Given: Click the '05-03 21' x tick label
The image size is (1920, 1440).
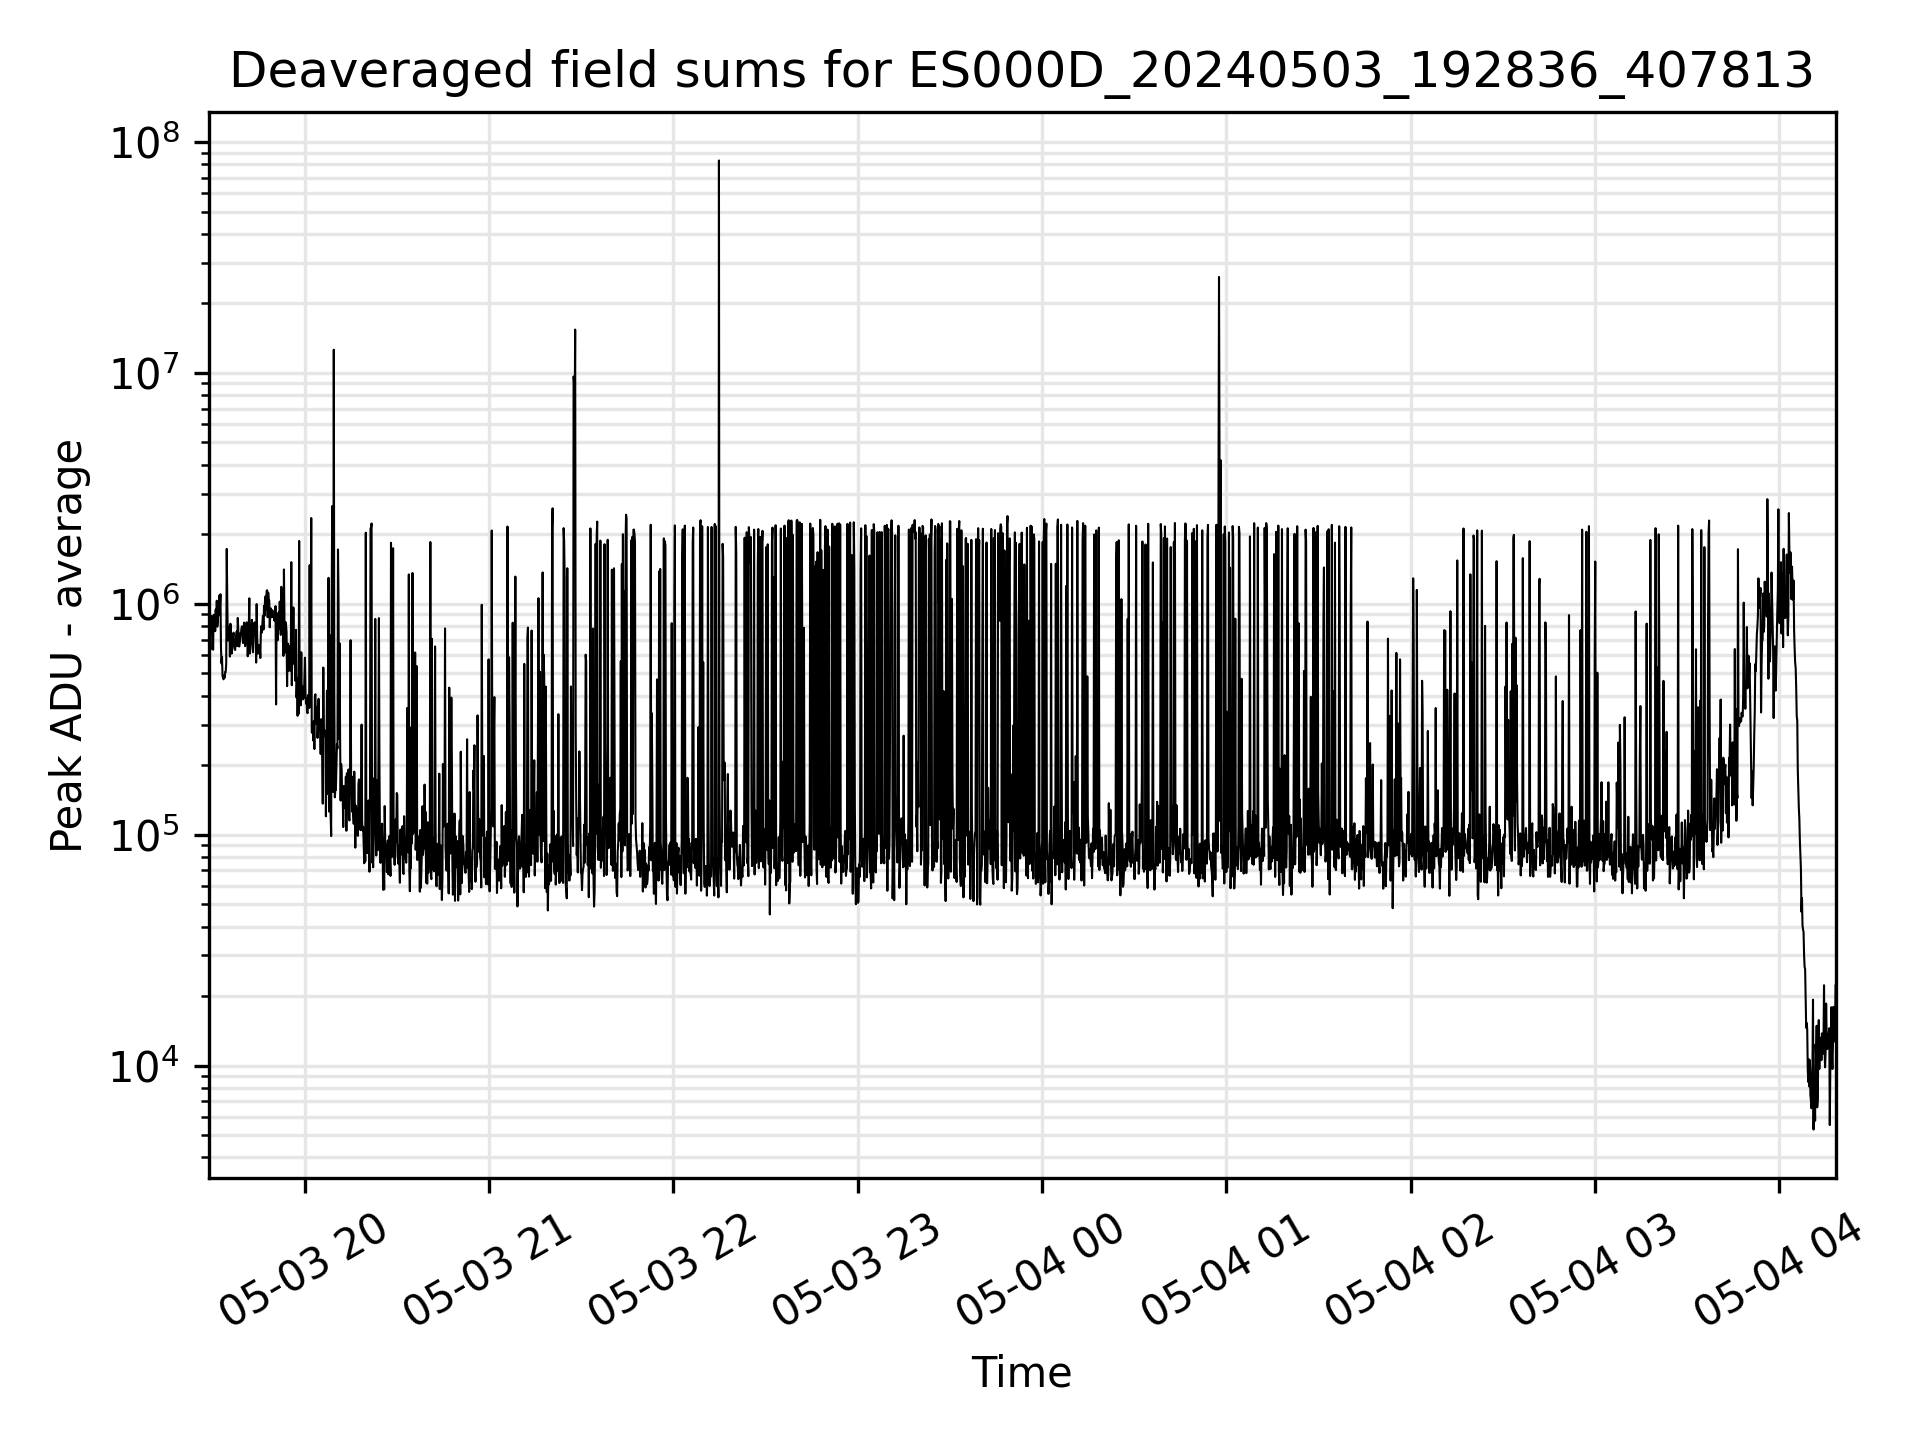Looking at the screenshot, I should (x=488, y=1270).
